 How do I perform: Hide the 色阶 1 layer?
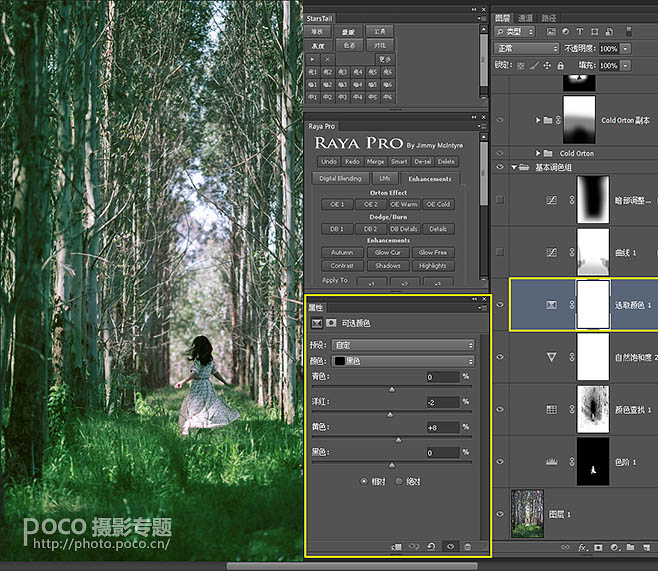(x=500, y=461)
